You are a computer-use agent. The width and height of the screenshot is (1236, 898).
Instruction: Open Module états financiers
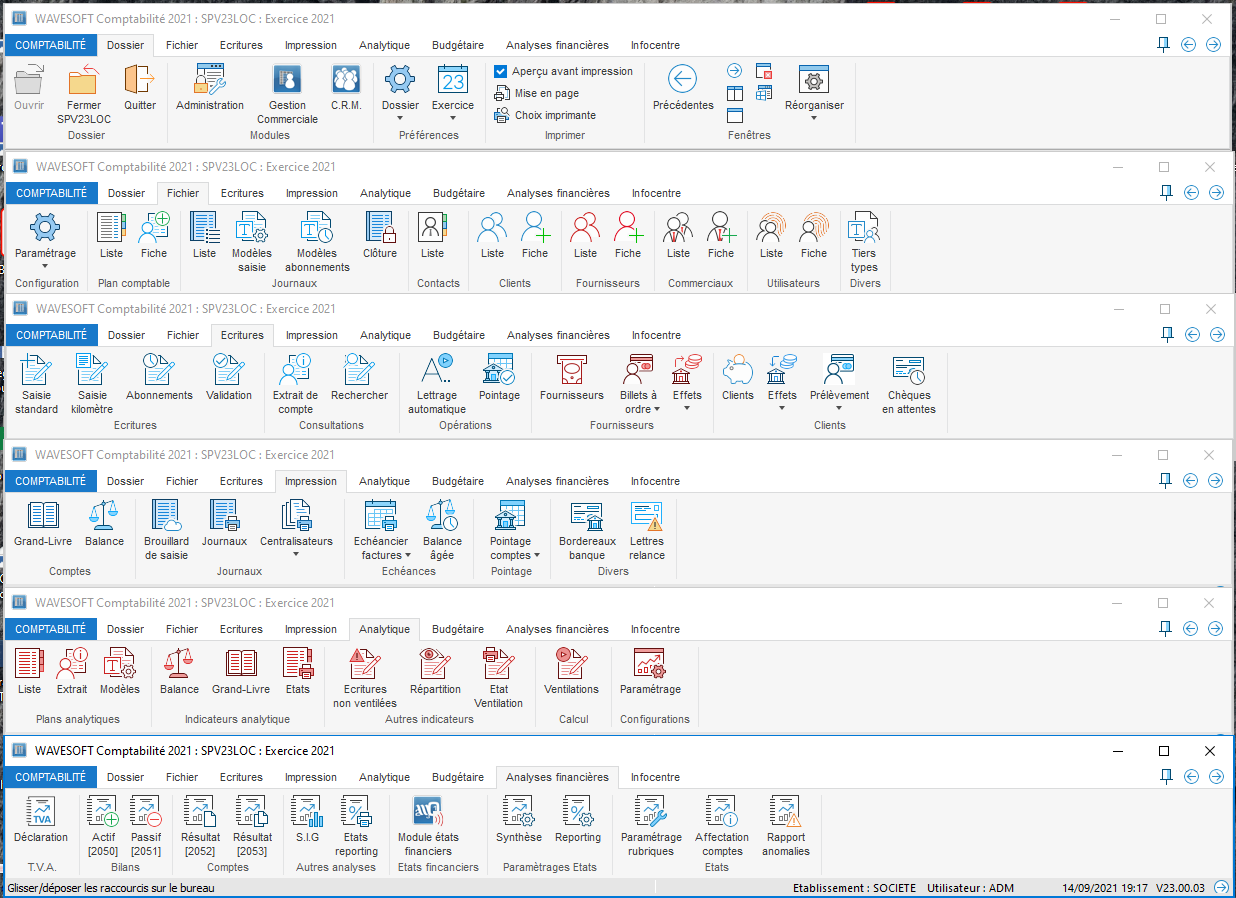[x=428, y=812]
